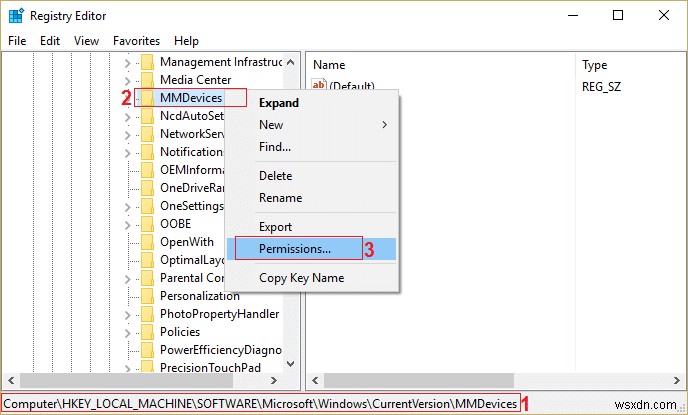
Task: Click the Notifications folder icon
Action: point(147,152)
